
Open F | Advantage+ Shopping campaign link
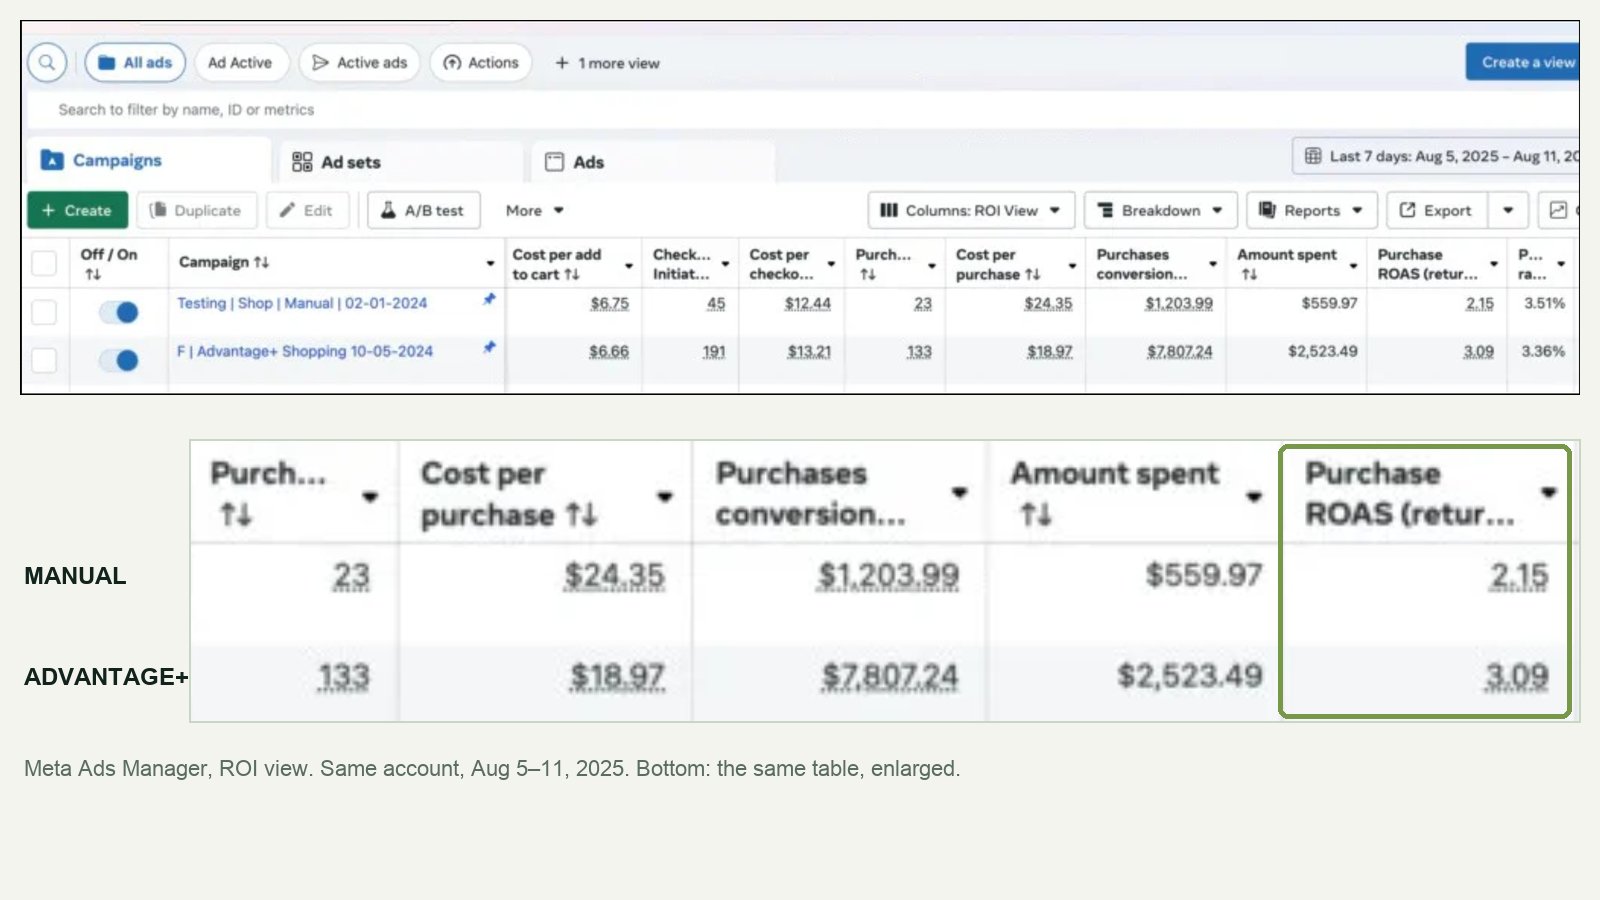(x=305, y=351)
